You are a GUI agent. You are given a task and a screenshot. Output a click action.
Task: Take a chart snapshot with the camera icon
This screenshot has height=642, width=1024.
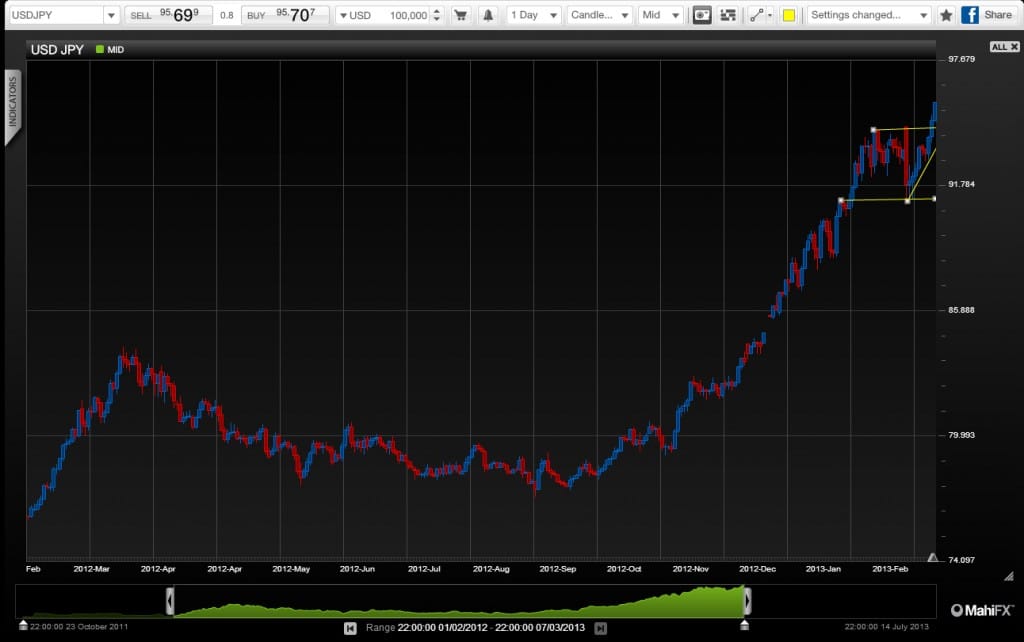[703, 15]
